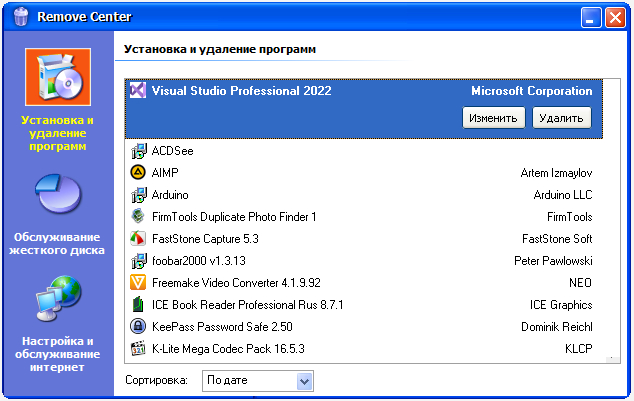Click the Peter Pawlowski publisher text
This screenshot has height=401, width=634.
click(553, 261)
